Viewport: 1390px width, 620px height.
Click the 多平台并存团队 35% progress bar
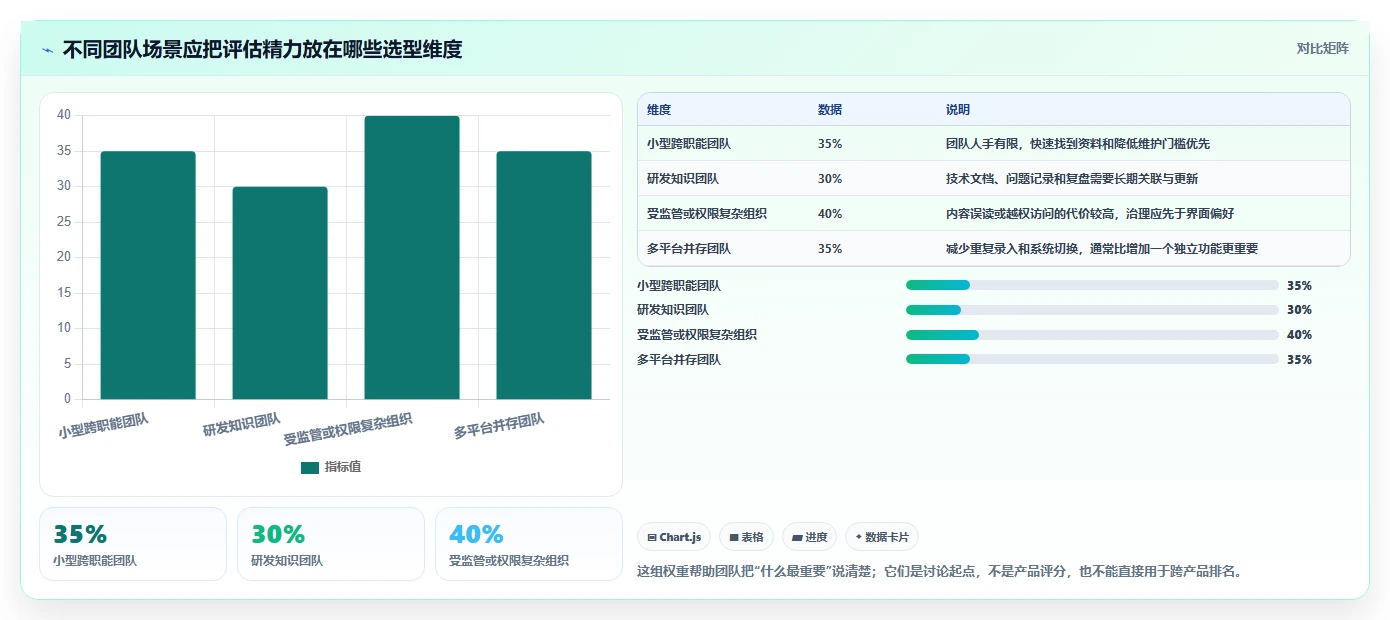click(x=1092, y=359)
